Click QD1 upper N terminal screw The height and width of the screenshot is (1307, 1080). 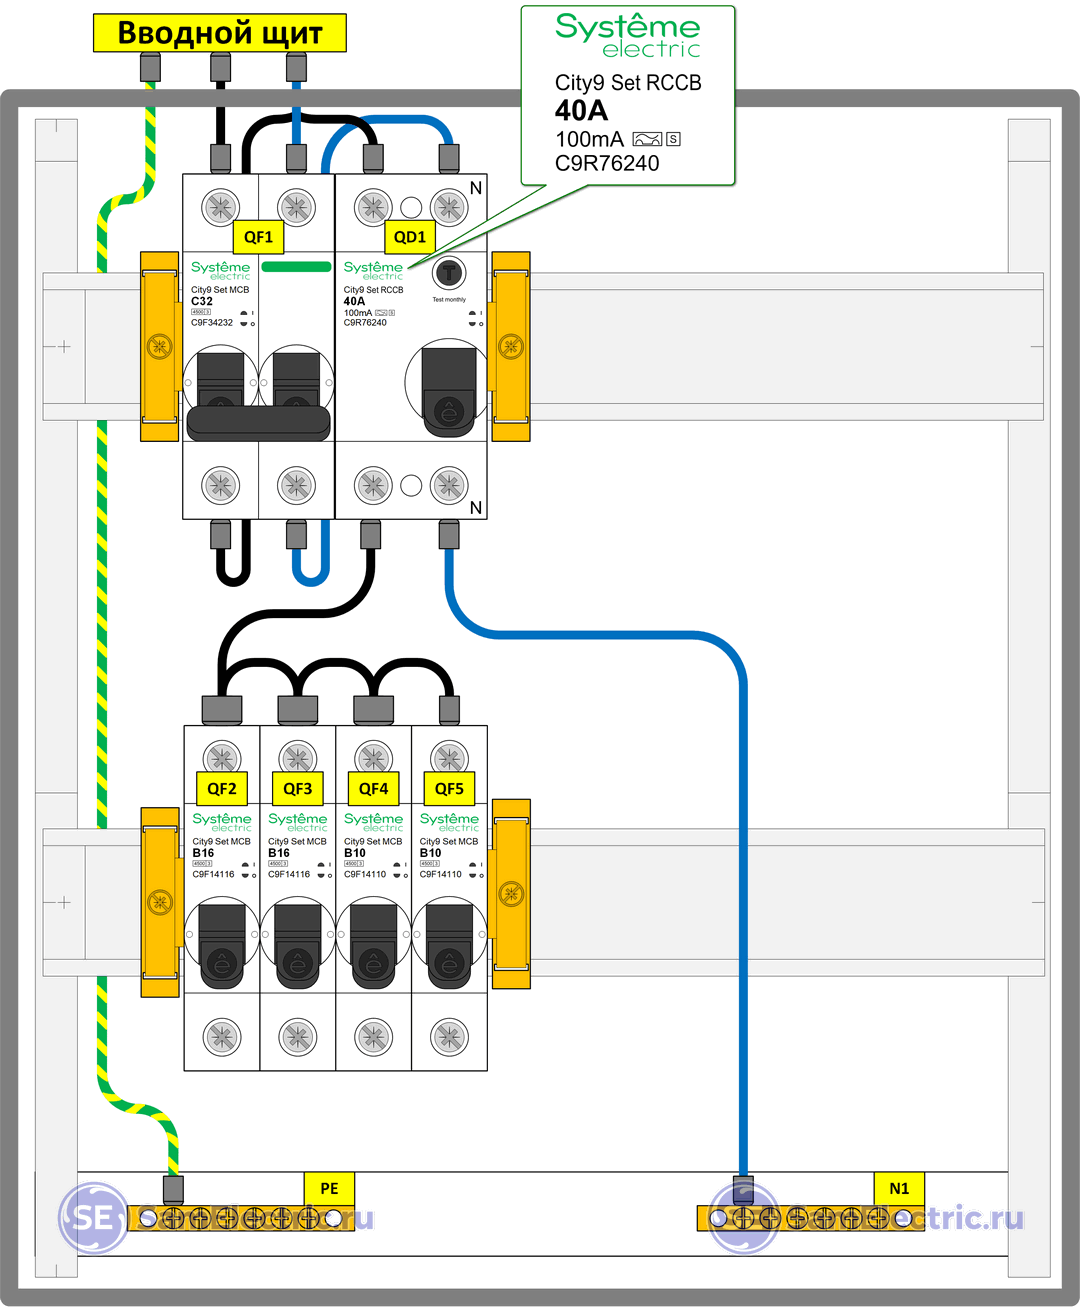pyautogui.click(x=449, y=208)
